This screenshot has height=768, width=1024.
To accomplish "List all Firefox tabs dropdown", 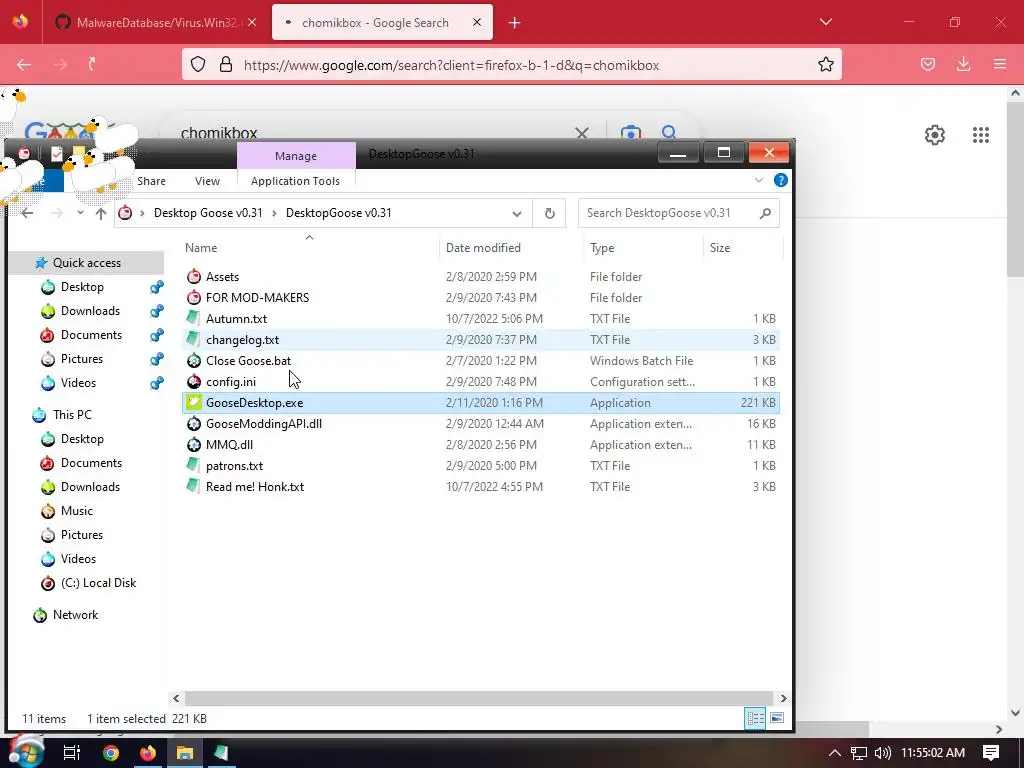I will (x=825, y=22).
